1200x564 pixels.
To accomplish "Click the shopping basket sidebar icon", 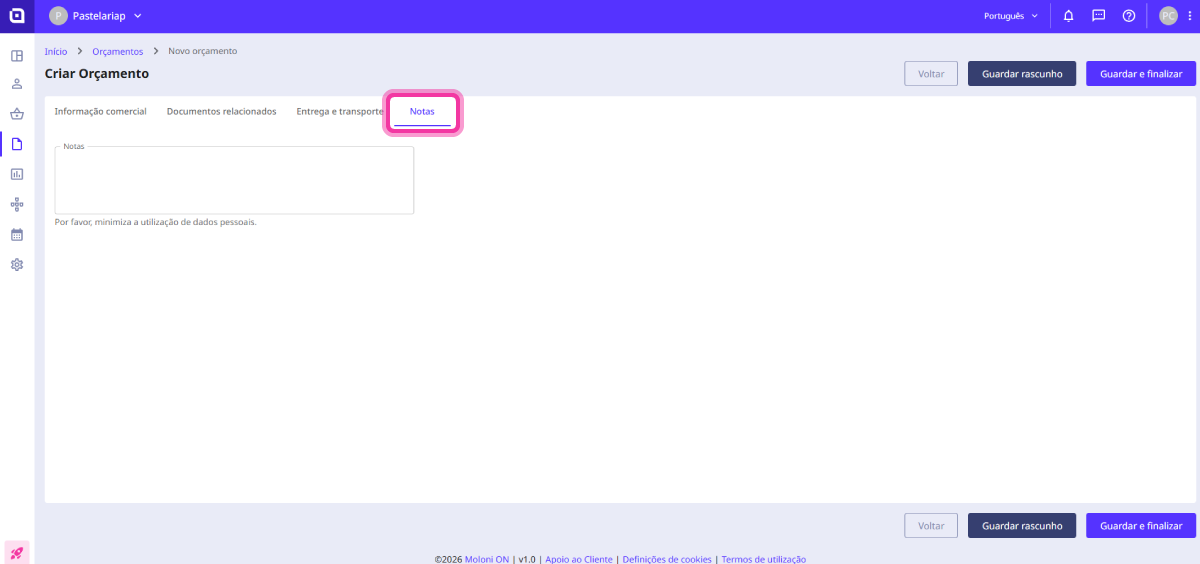I will [17, 114].
